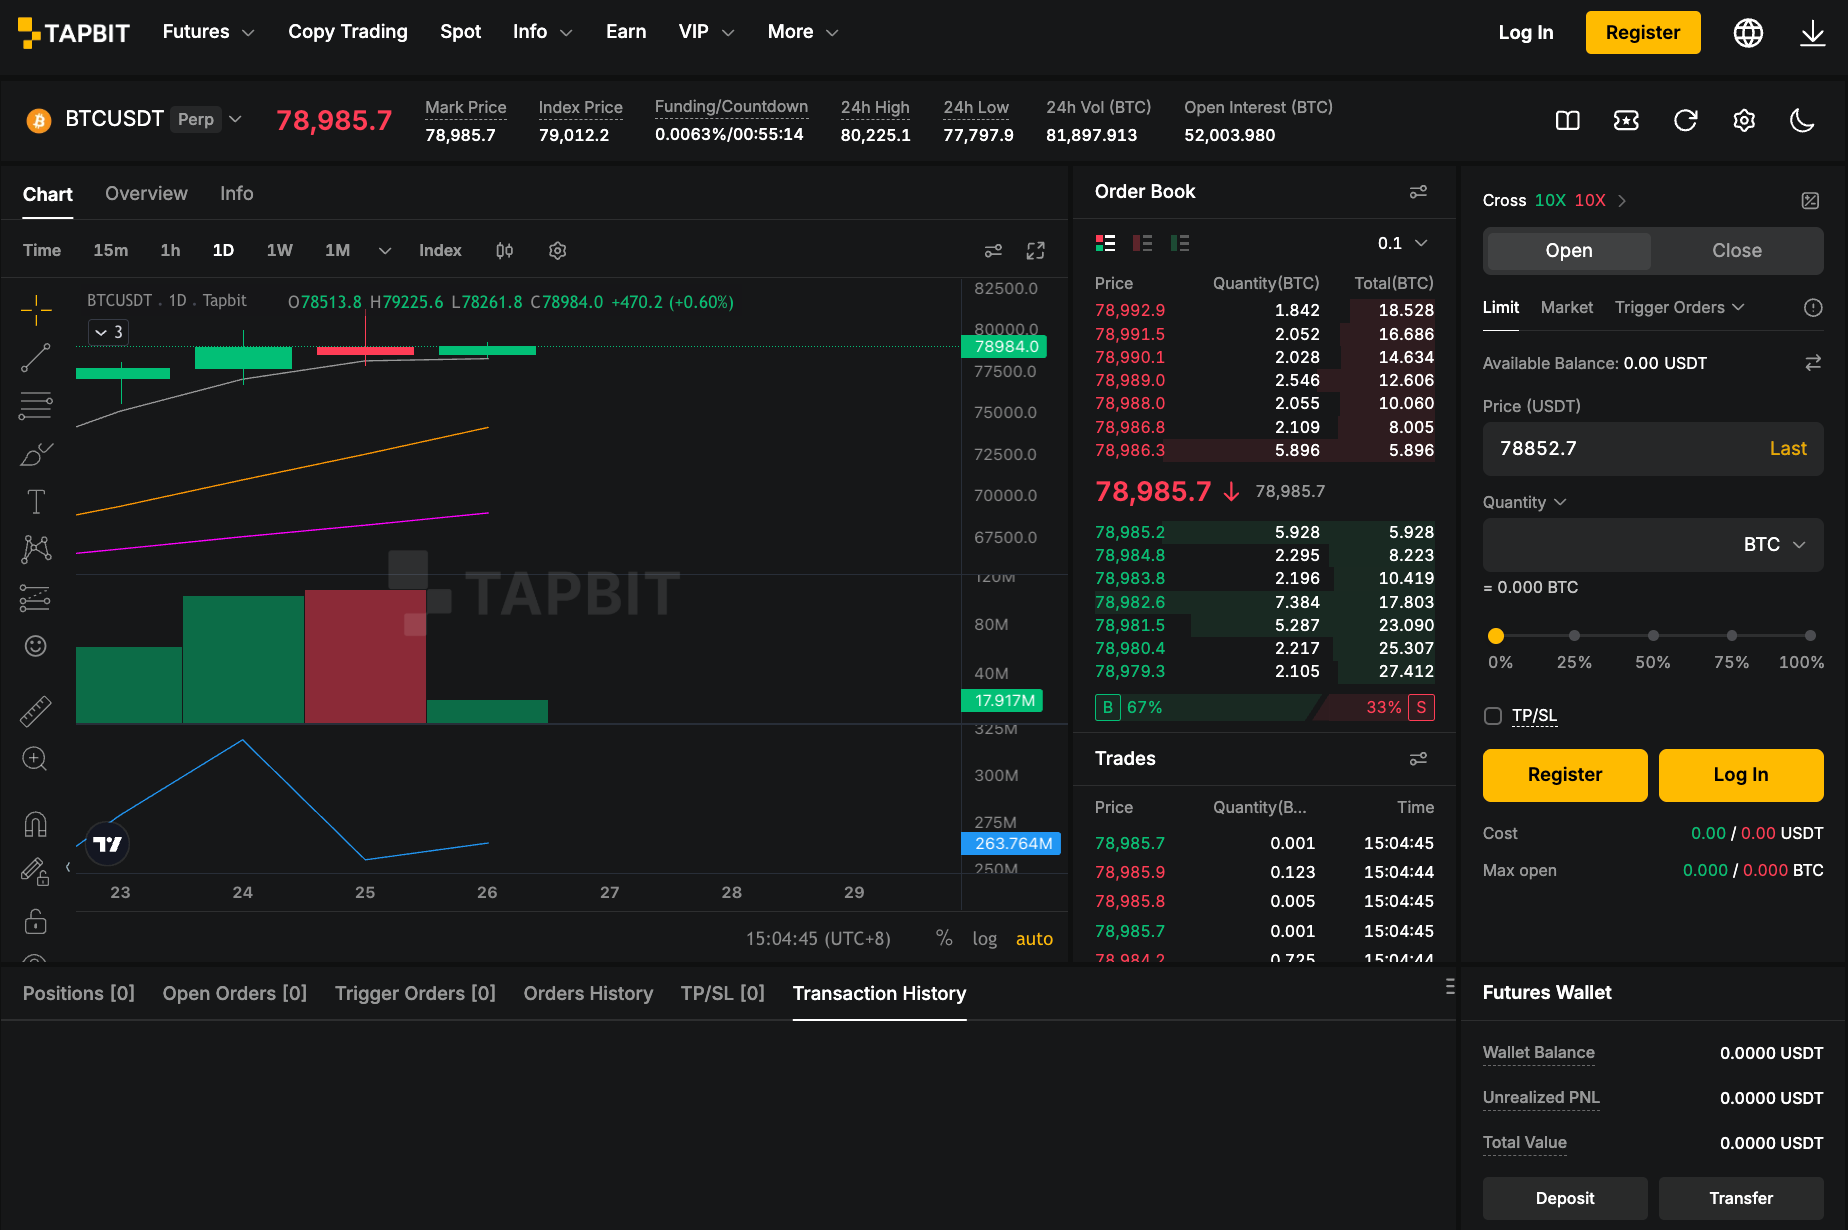The width and height of the screenshot is (1848, 1230).
Task: Set quantity slider to 50%
Action: pos(1653,636)
